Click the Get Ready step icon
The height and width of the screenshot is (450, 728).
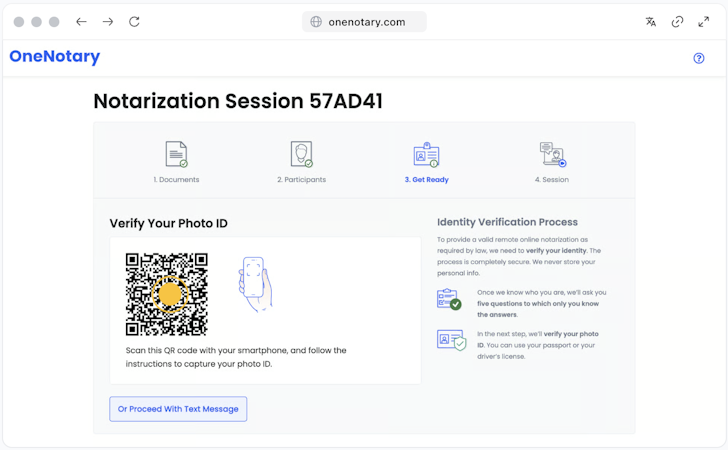(x=426, y=155)
